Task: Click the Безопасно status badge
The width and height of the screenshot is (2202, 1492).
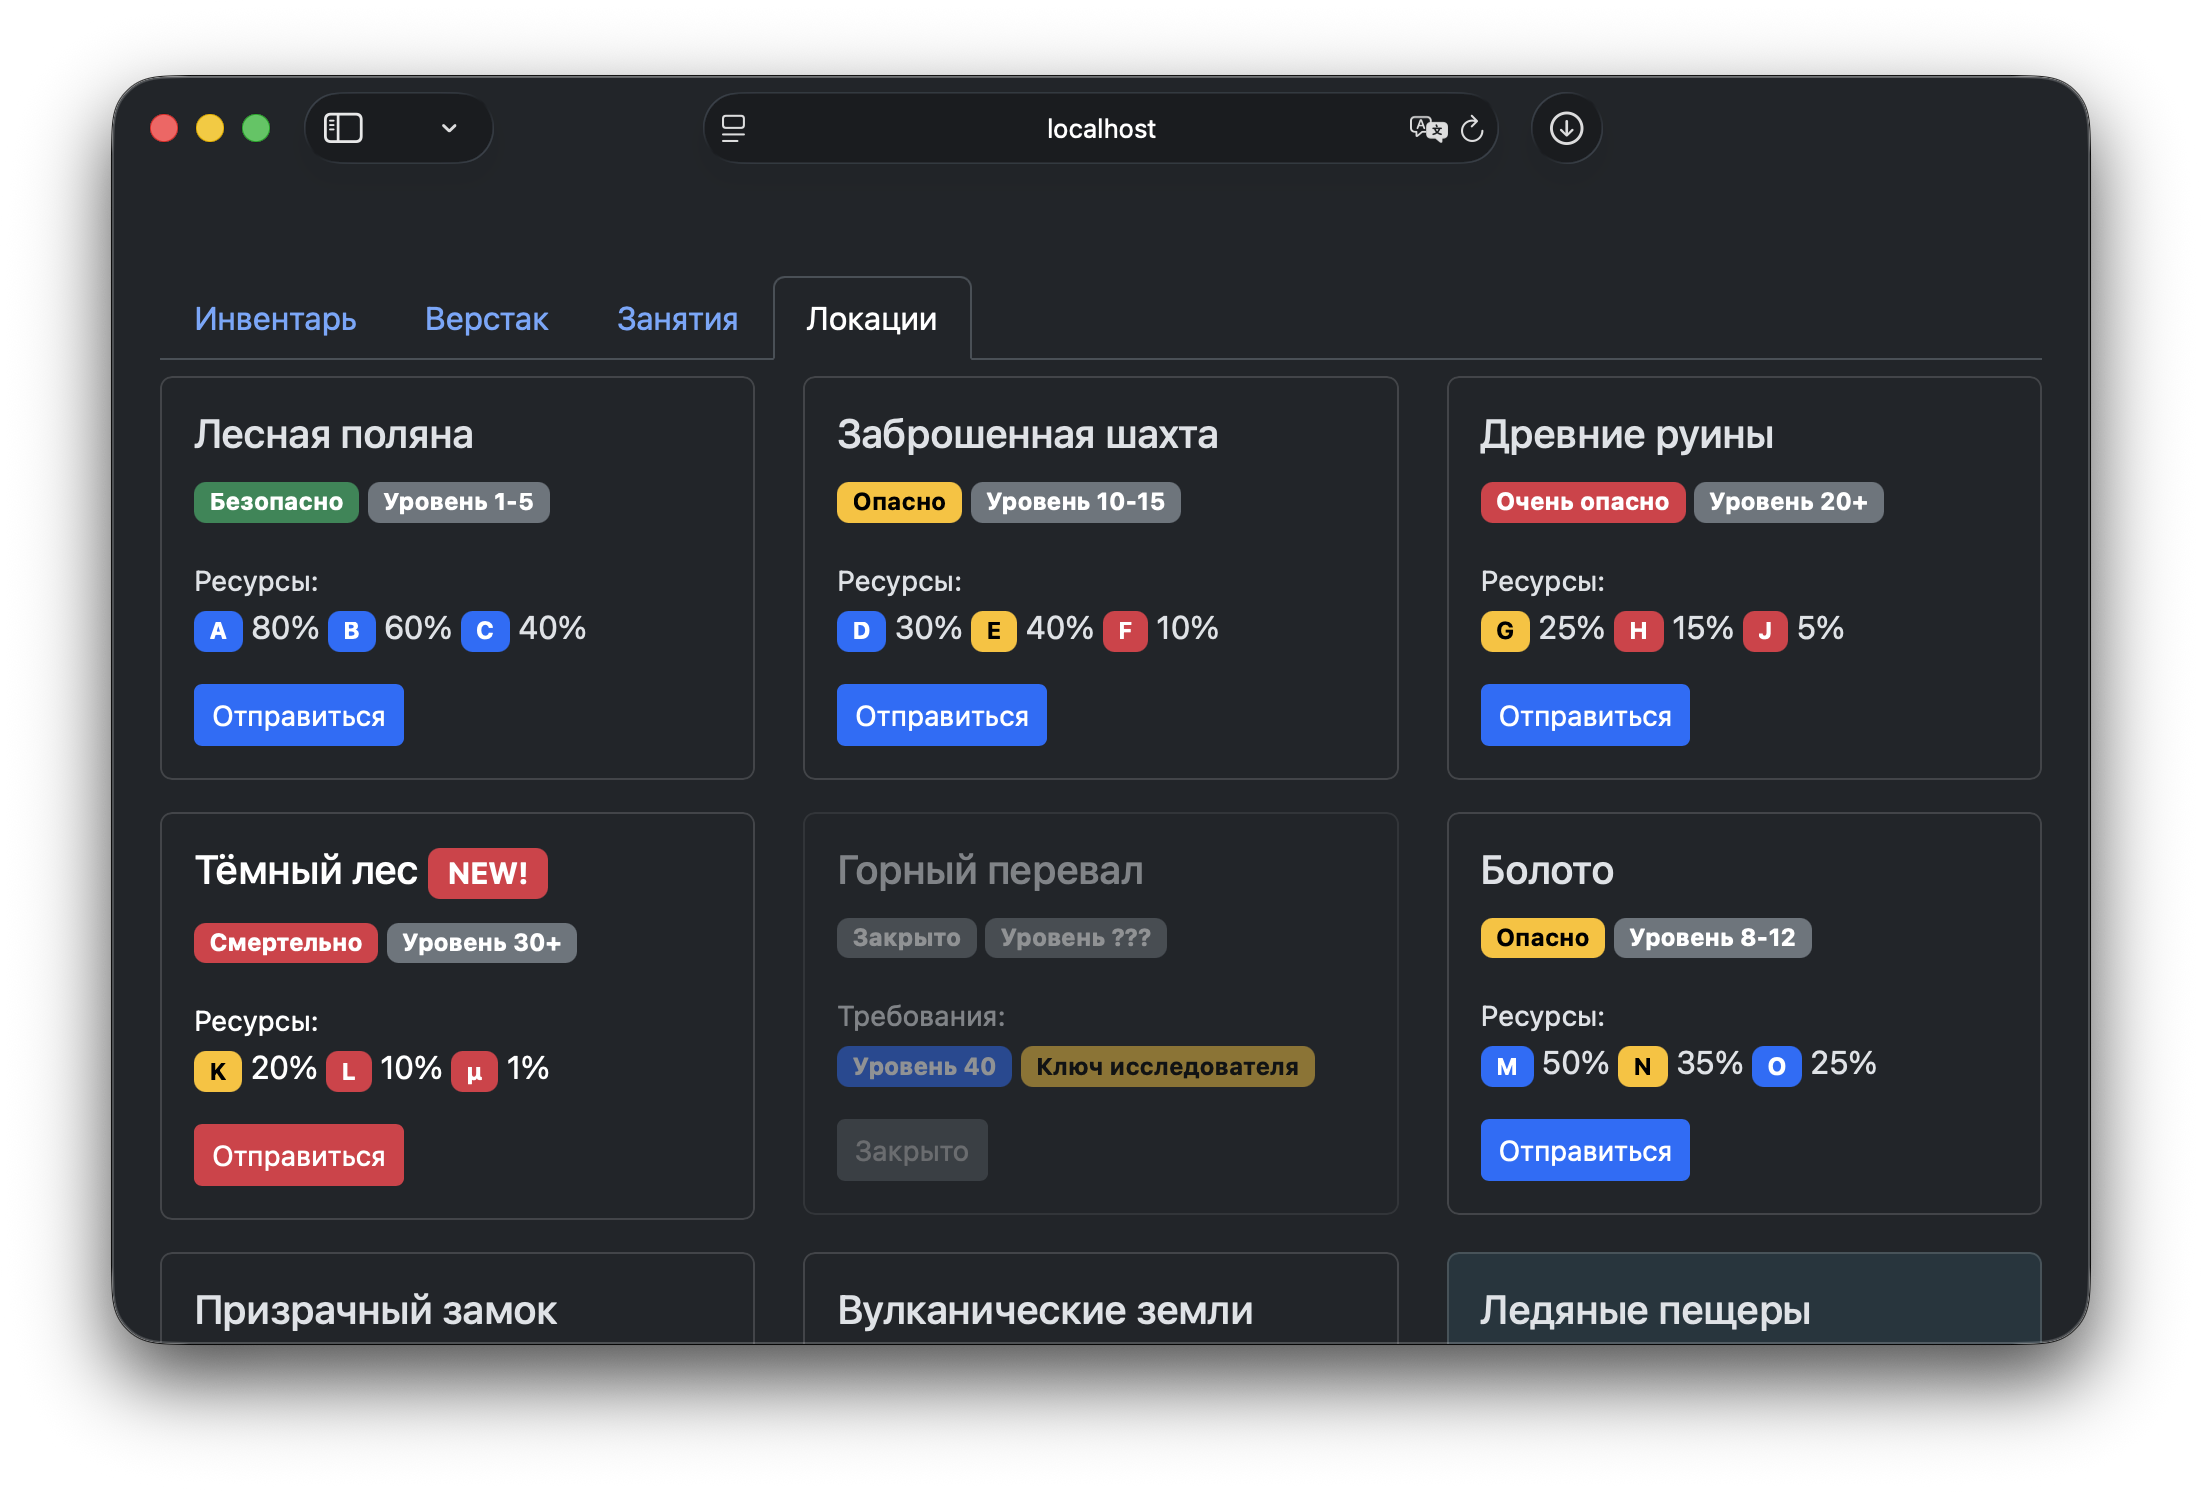Action: pos(276,502)
